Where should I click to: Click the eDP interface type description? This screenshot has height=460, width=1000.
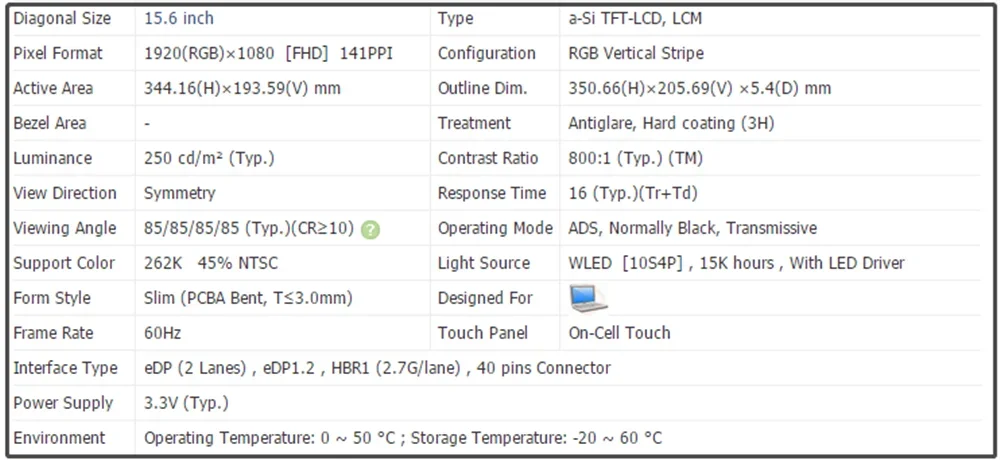pyautogui.click(x=377, y=368)
